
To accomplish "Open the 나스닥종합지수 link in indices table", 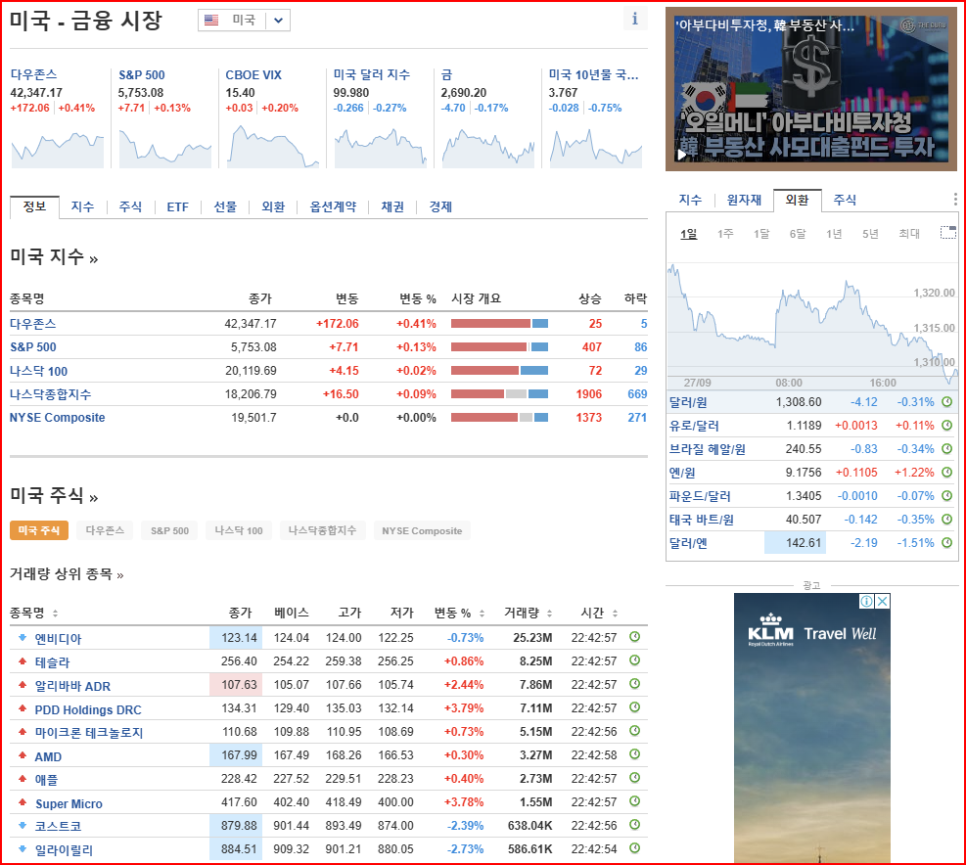I will click(50, 394).
